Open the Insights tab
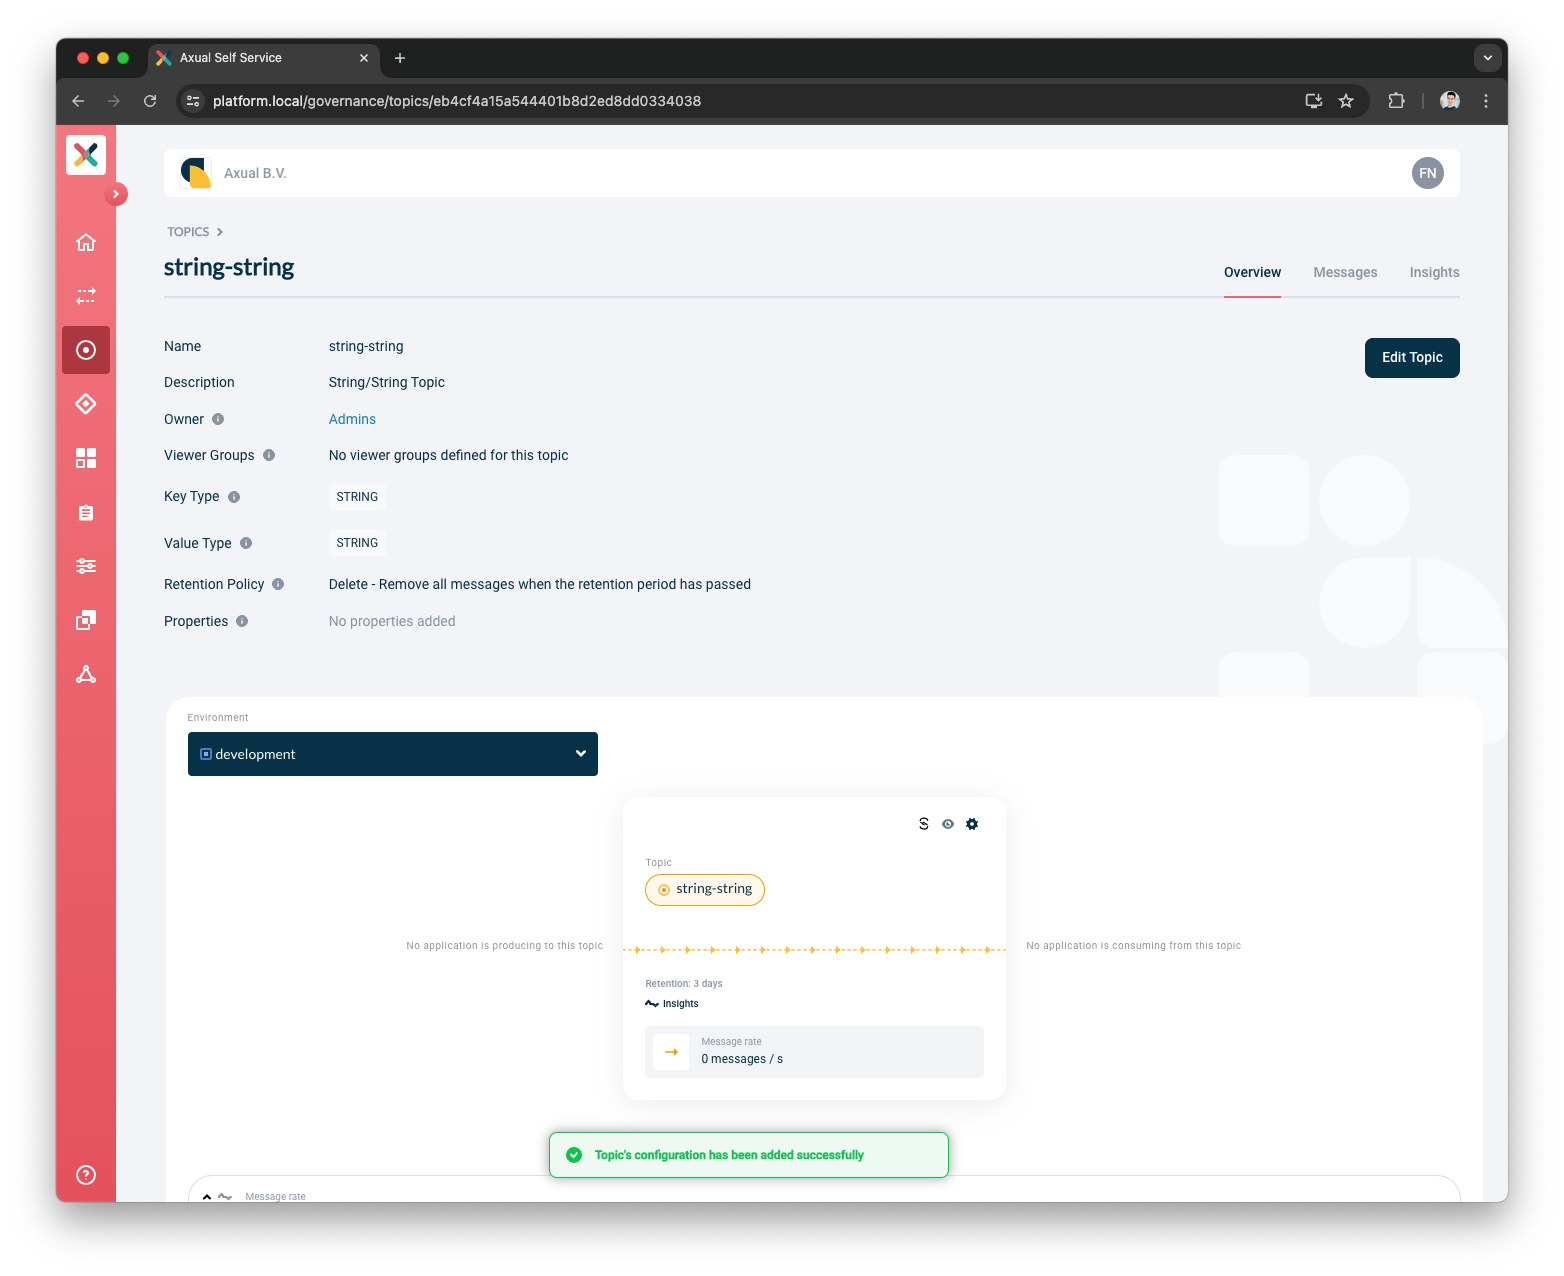This screenshot has width=1564, height=1276. pyautogui.click(x=1433, y=272)
